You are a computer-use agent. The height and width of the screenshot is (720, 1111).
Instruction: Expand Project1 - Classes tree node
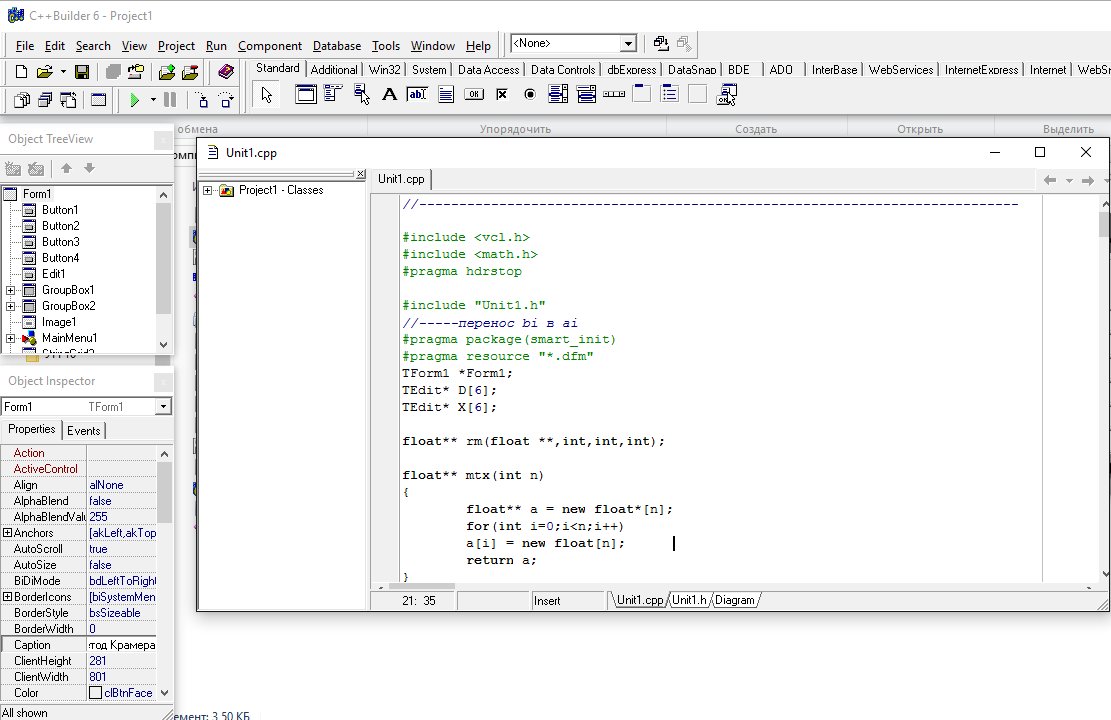pyautogui.click(x=208, y=190)
